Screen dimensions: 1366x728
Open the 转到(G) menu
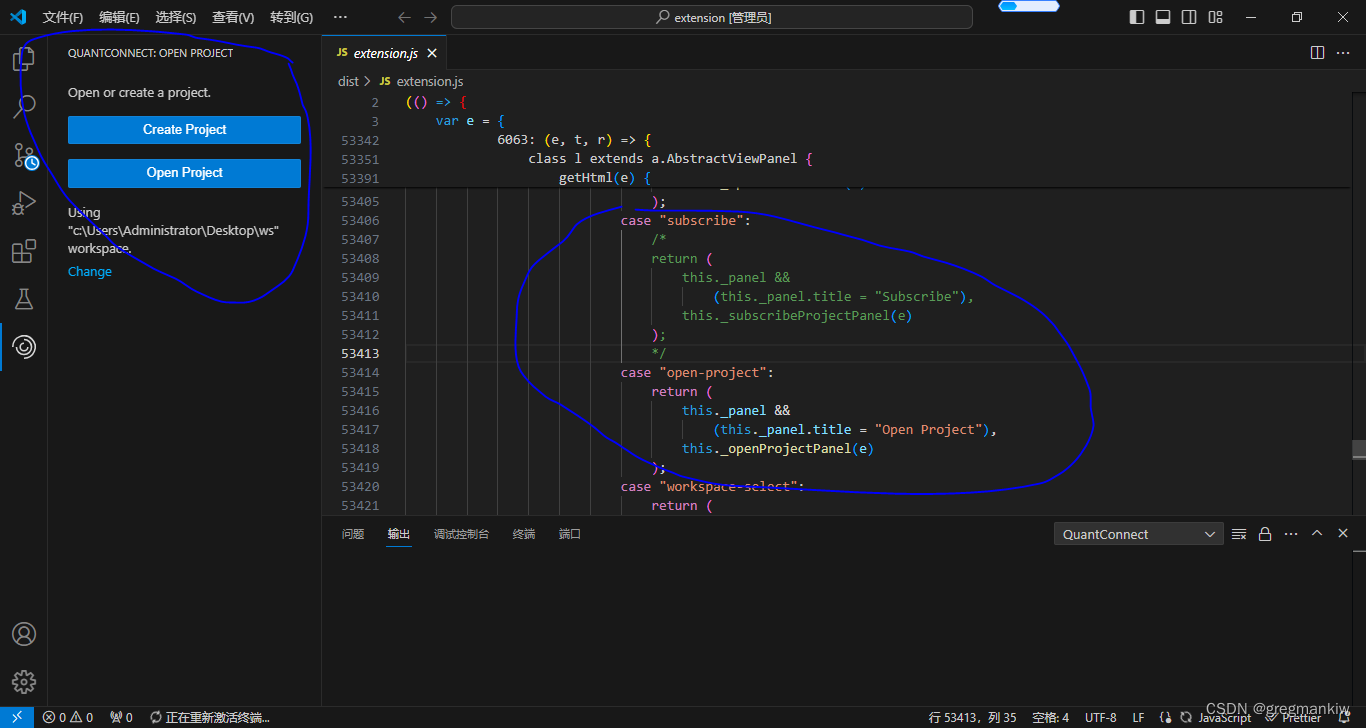(x=291, y=17)
